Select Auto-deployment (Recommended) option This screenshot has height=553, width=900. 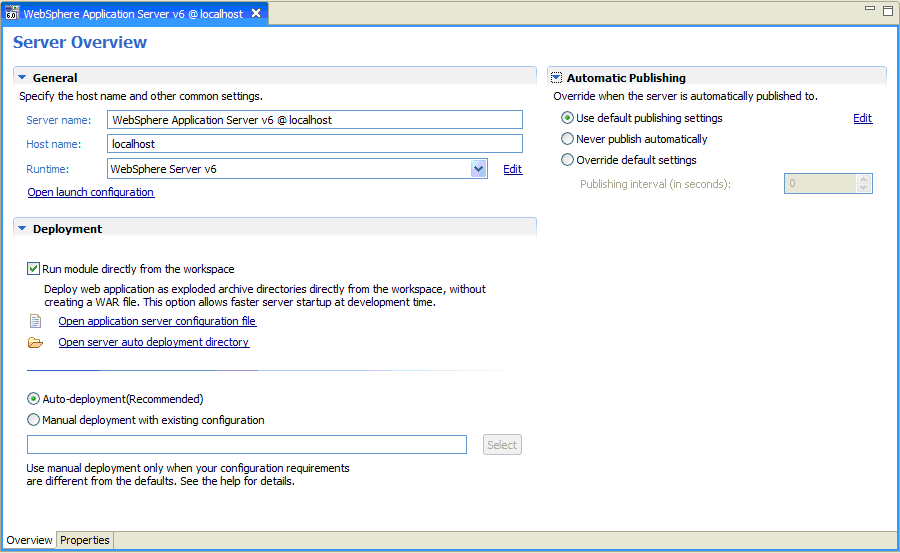pyautogui.click(x=33, y=399)
